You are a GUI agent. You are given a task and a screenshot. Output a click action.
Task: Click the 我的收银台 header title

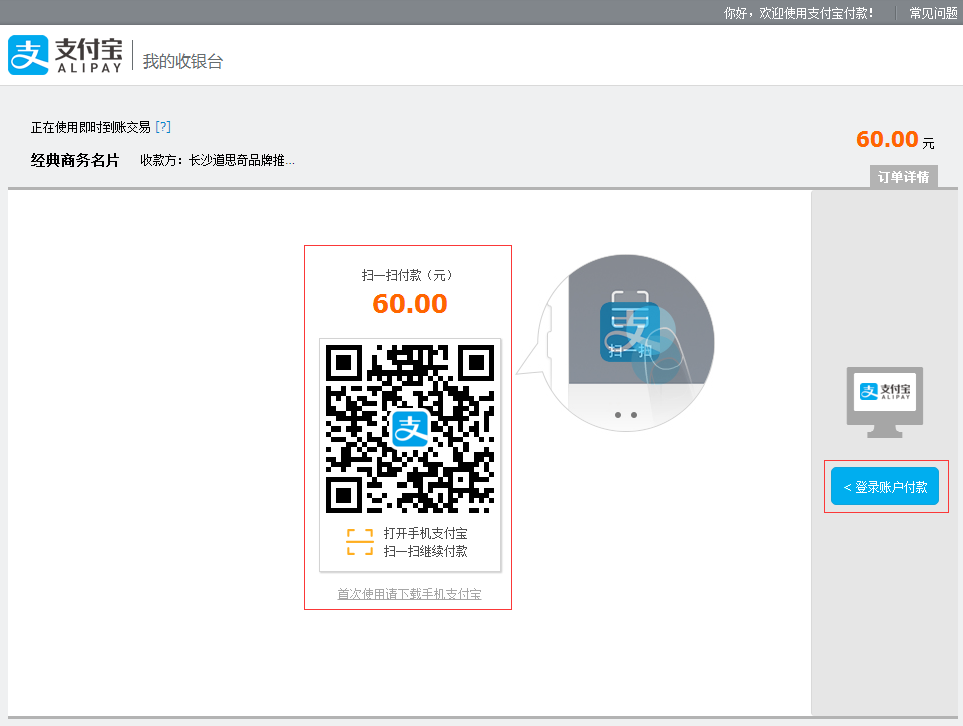pyautogui.click(x=183, y=61)
